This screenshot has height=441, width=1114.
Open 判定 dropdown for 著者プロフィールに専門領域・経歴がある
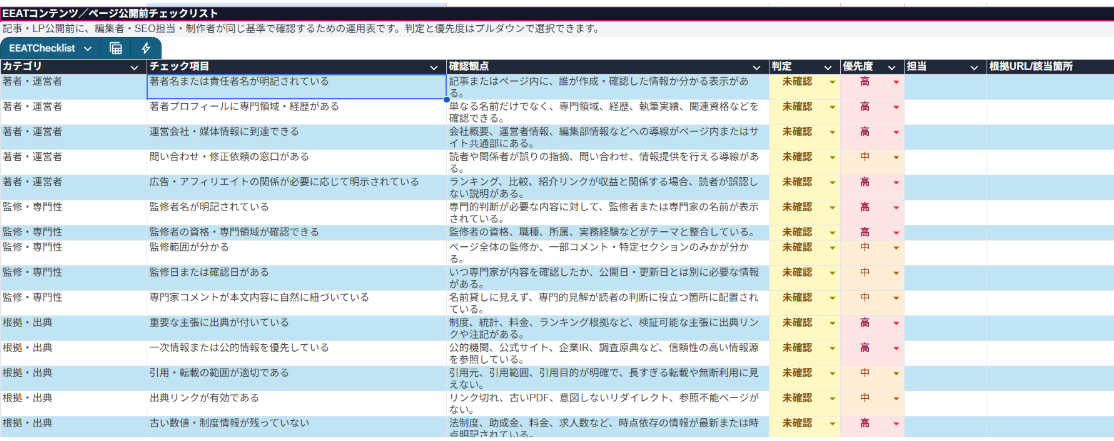point(833,107)
